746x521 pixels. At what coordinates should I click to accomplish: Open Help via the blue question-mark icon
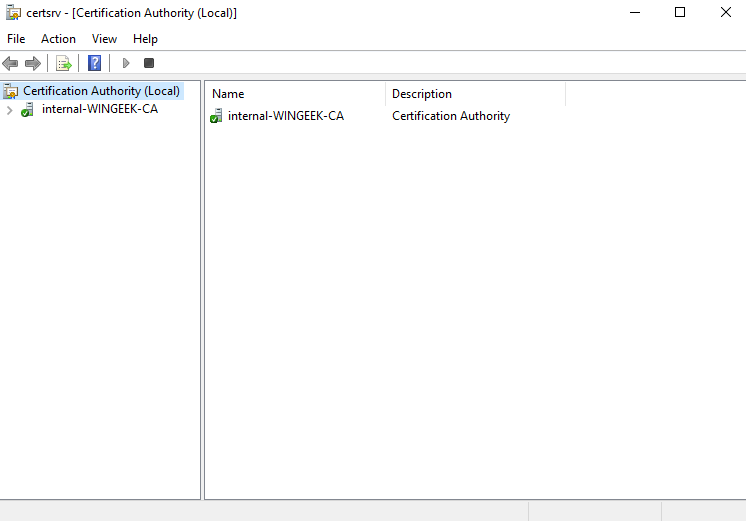point(94,63)
